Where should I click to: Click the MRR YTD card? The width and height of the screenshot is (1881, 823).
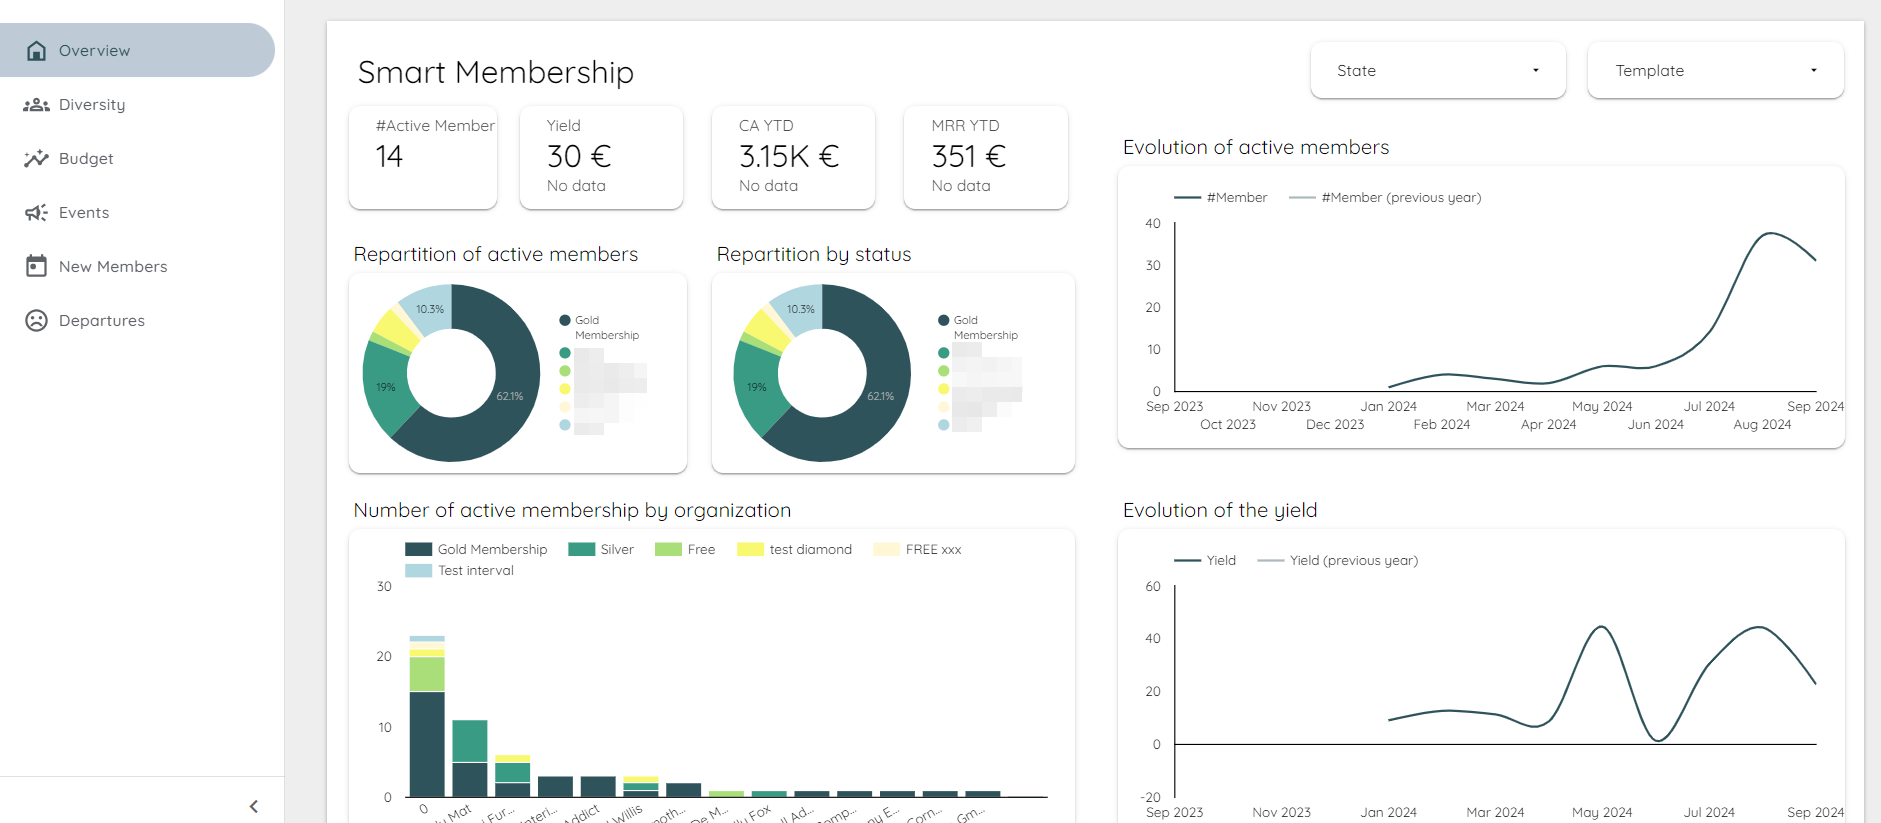point(985,157)
